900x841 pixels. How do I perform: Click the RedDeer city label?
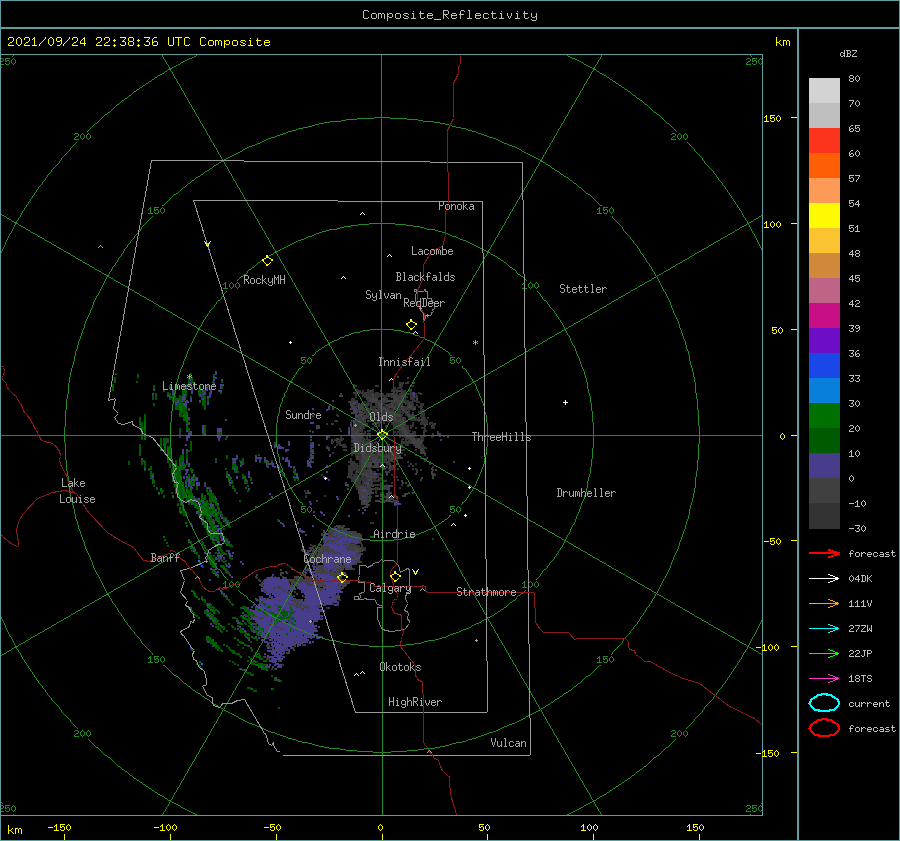click(424, 303)
